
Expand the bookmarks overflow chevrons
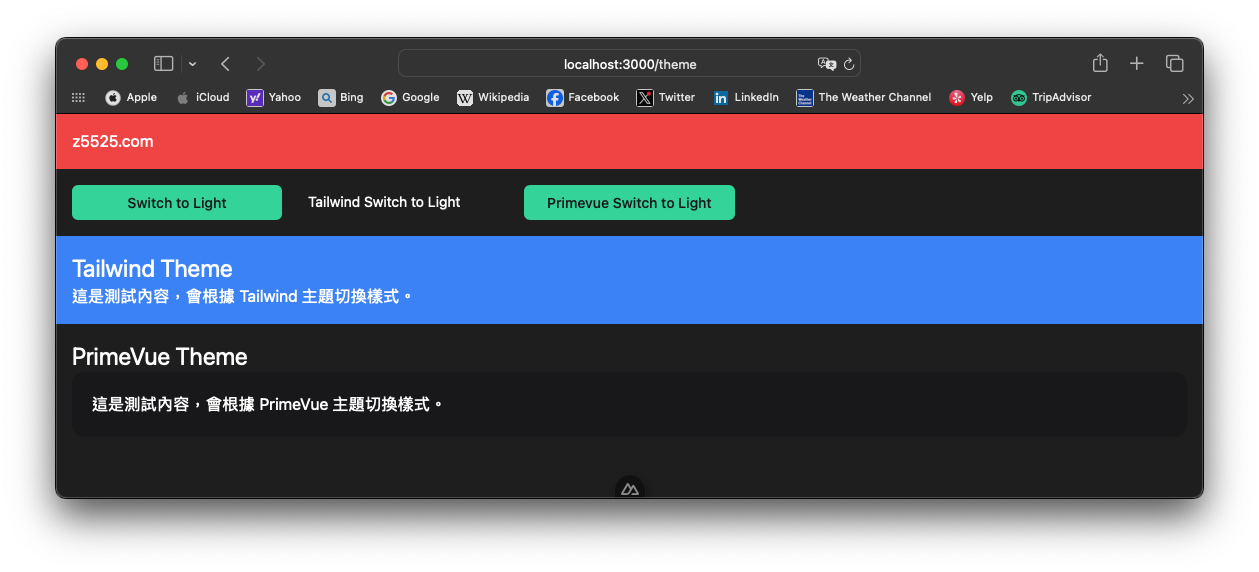pyautogui.click(x=1187, y=98)
